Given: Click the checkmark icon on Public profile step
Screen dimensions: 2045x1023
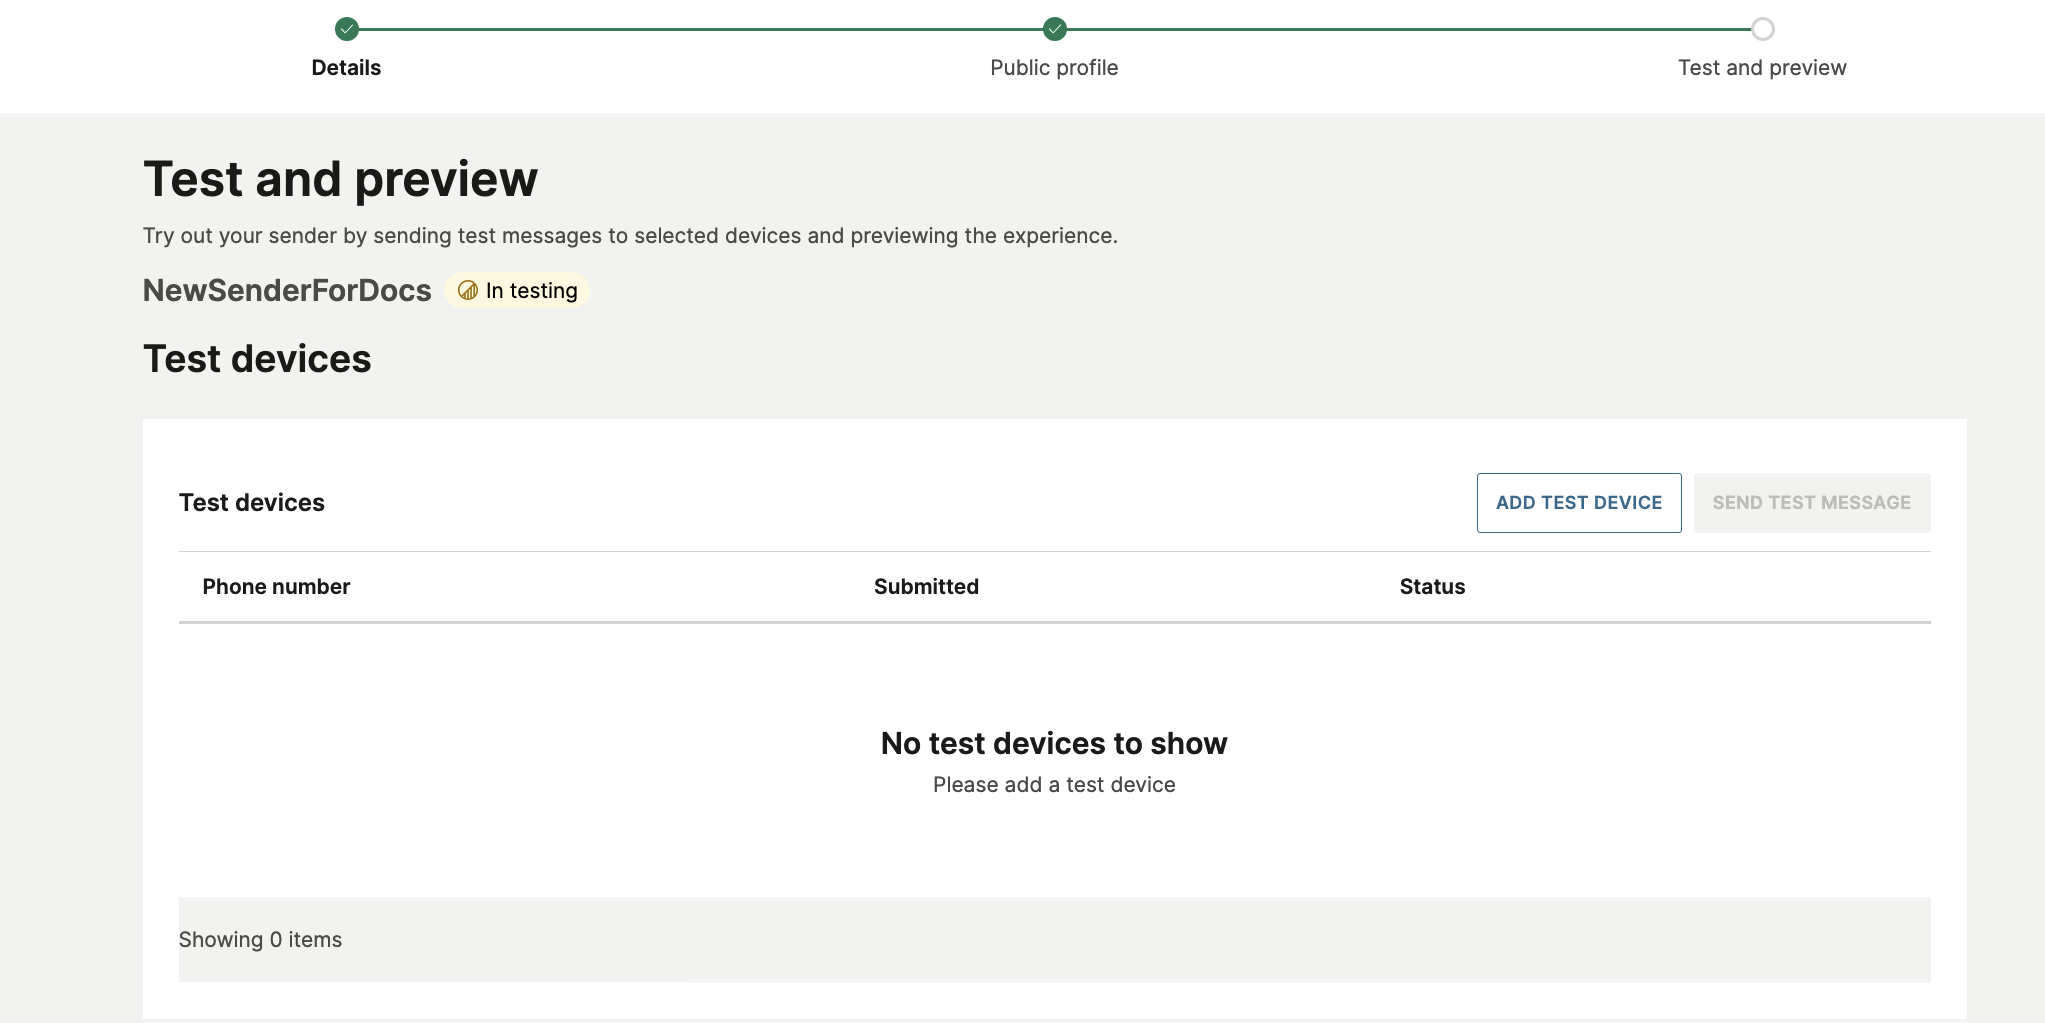Looking at the screenshot, I should click(1054, 29).
